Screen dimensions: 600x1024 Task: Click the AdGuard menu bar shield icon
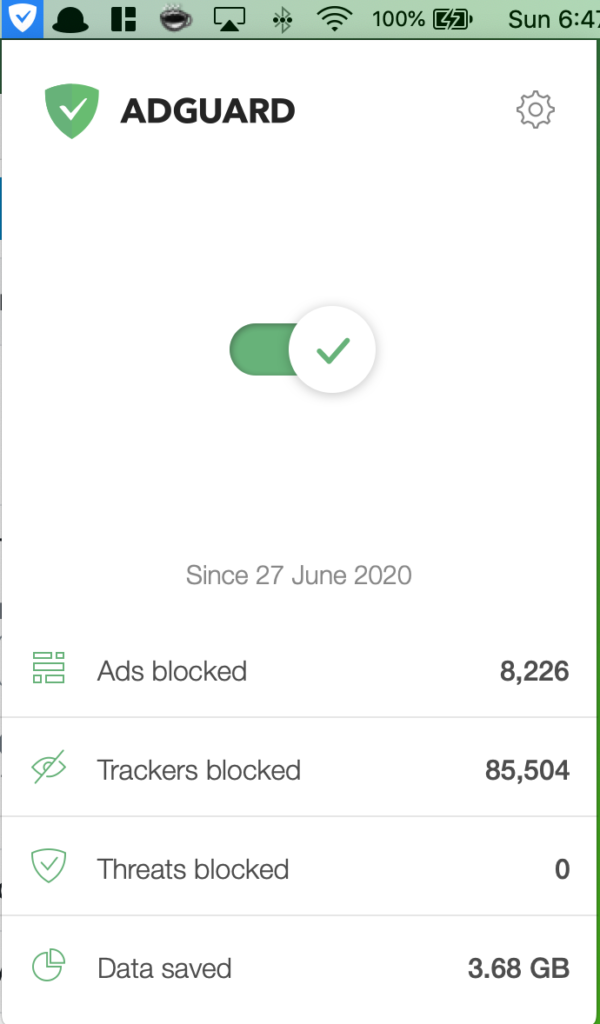coord(23,19)
